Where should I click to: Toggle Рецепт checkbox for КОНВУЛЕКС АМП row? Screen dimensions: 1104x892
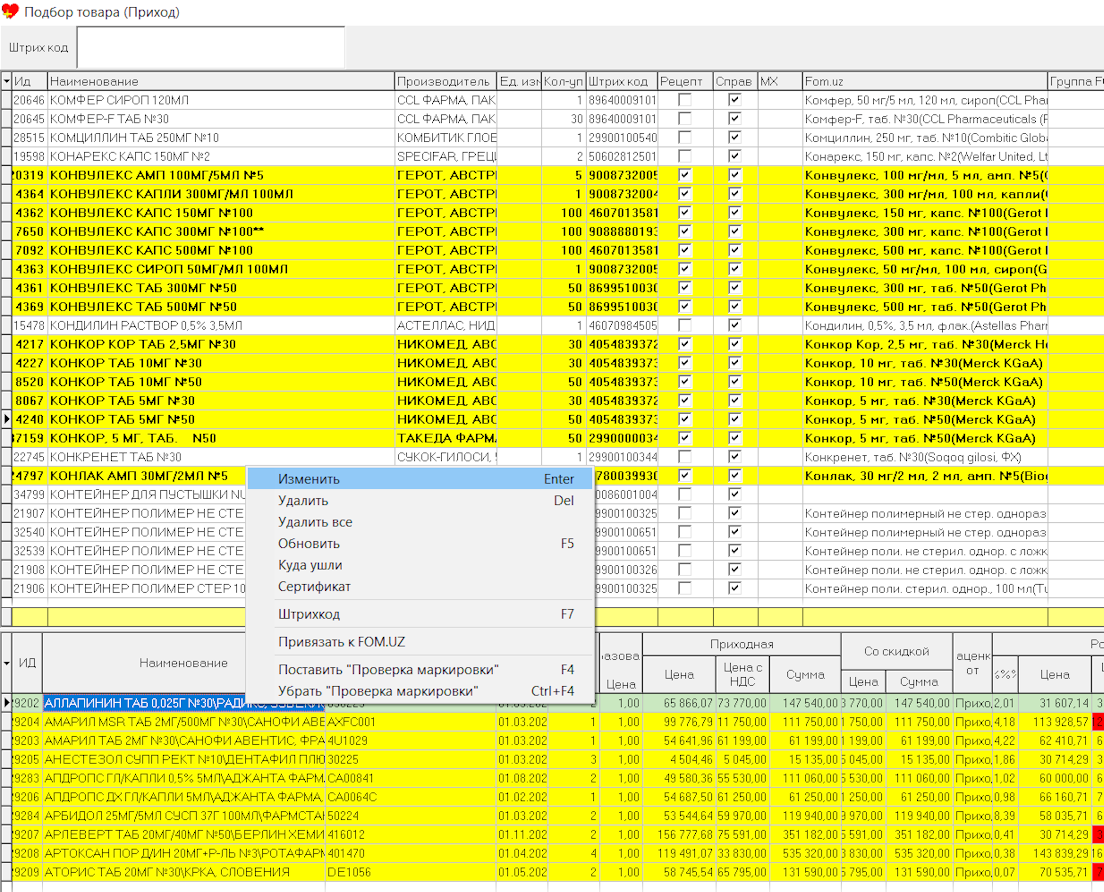[685, 176]
